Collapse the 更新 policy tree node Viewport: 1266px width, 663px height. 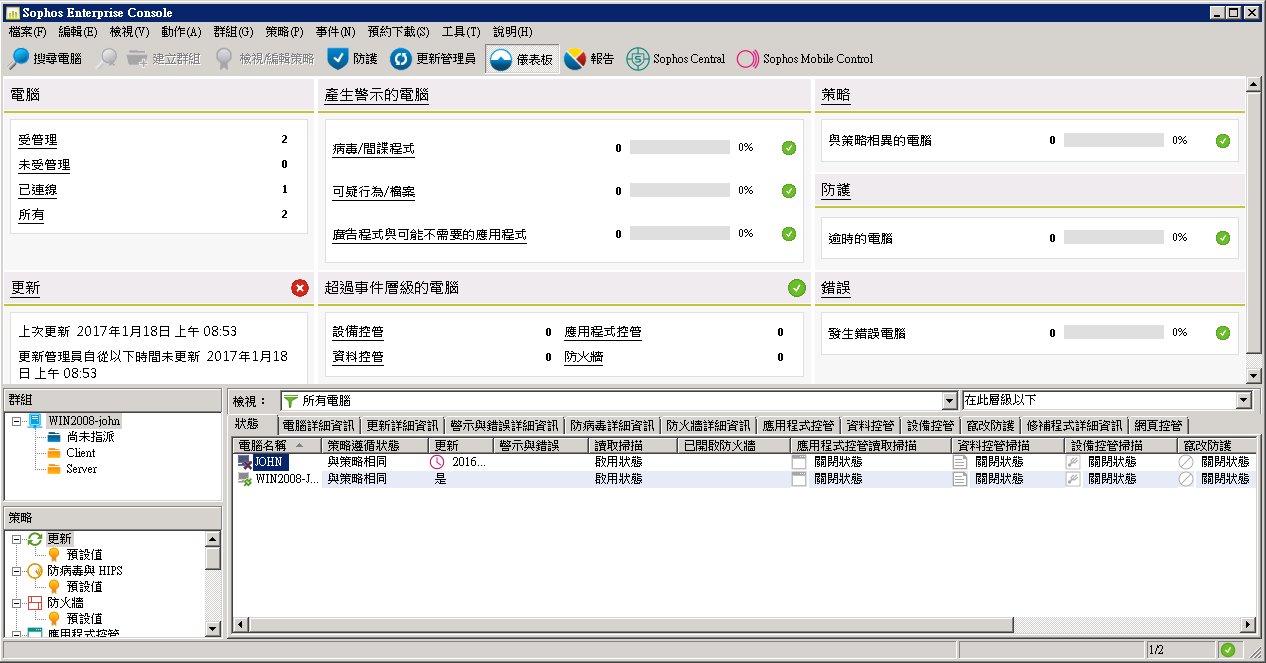(x=16, y=539)
